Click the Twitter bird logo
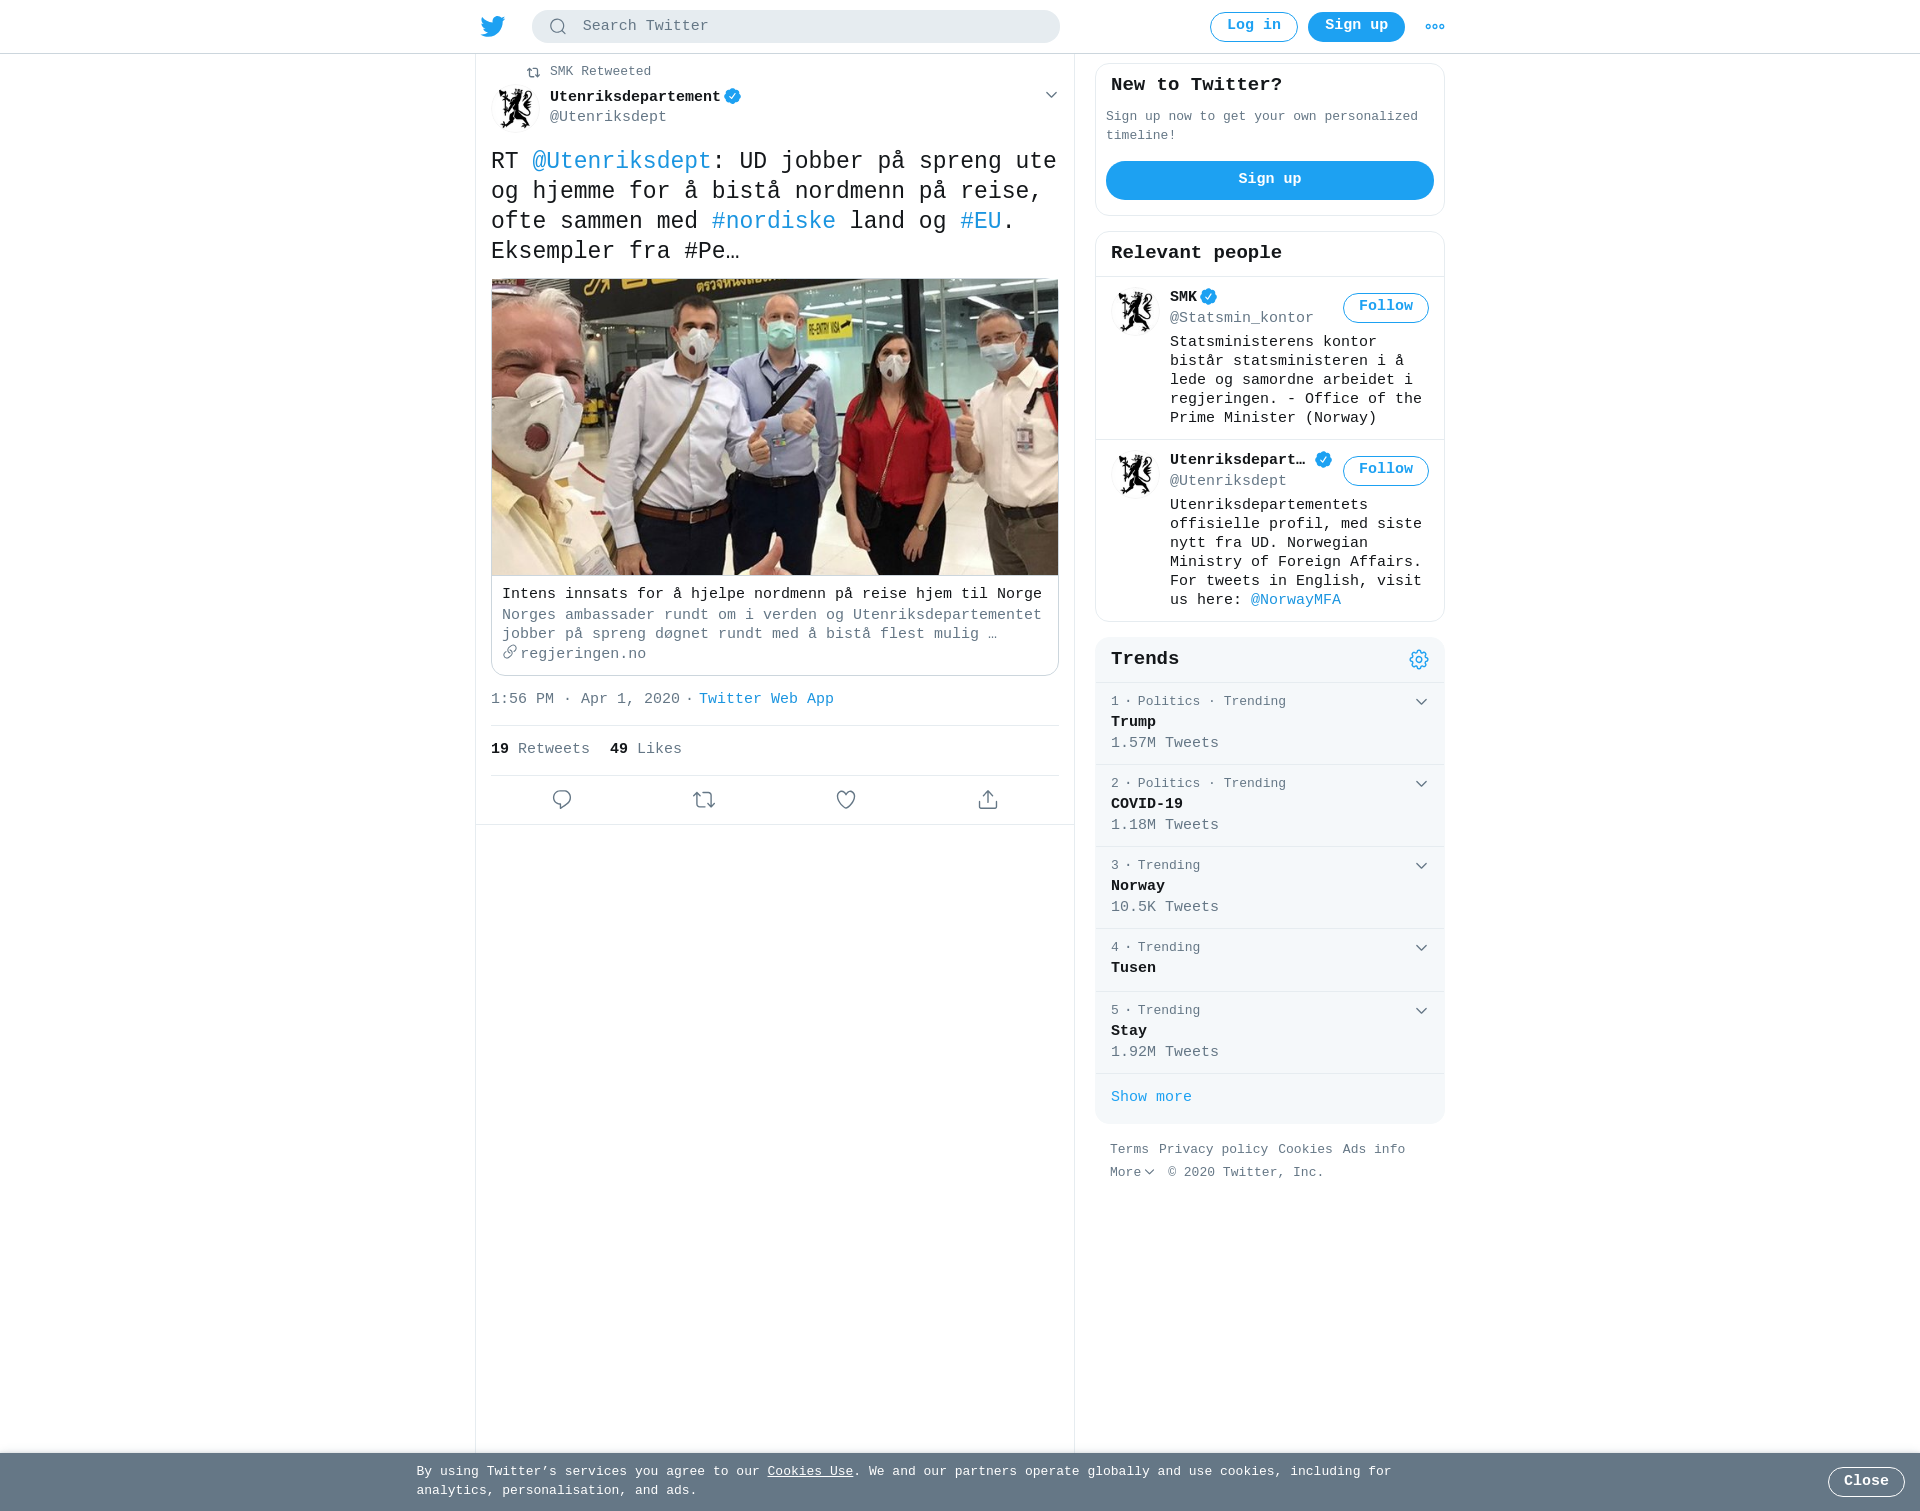This screenshot has height=1511, width=1920. point(492,26)
